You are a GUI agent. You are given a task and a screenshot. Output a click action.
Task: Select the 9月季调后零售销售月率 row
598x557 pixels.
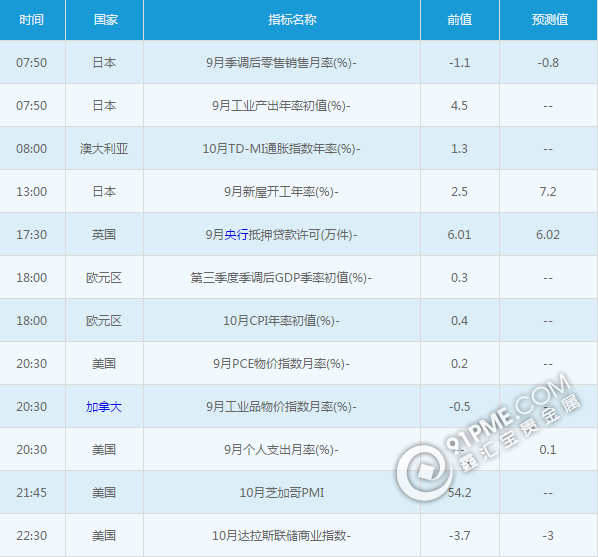tap(299, 62)
